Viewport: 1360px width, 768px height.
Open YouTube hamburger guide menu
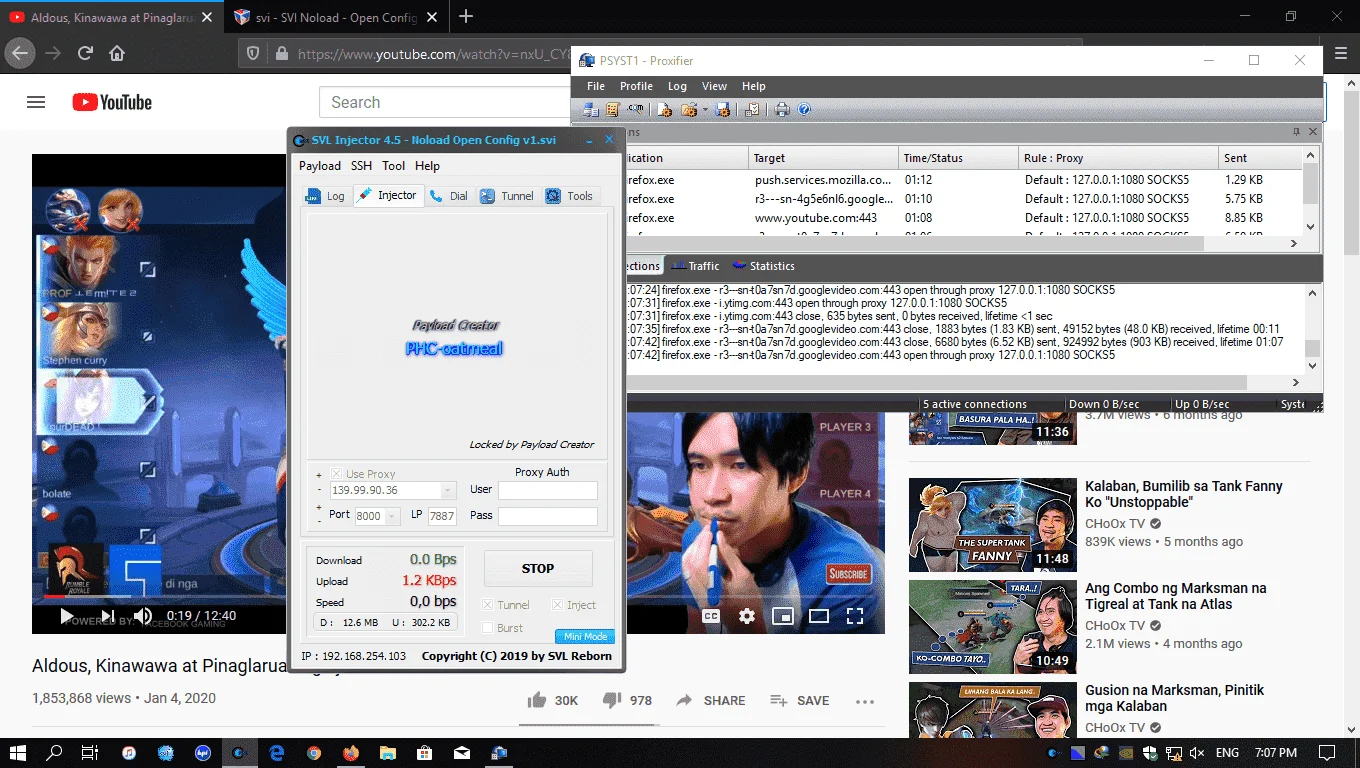(x=36, y=102)
